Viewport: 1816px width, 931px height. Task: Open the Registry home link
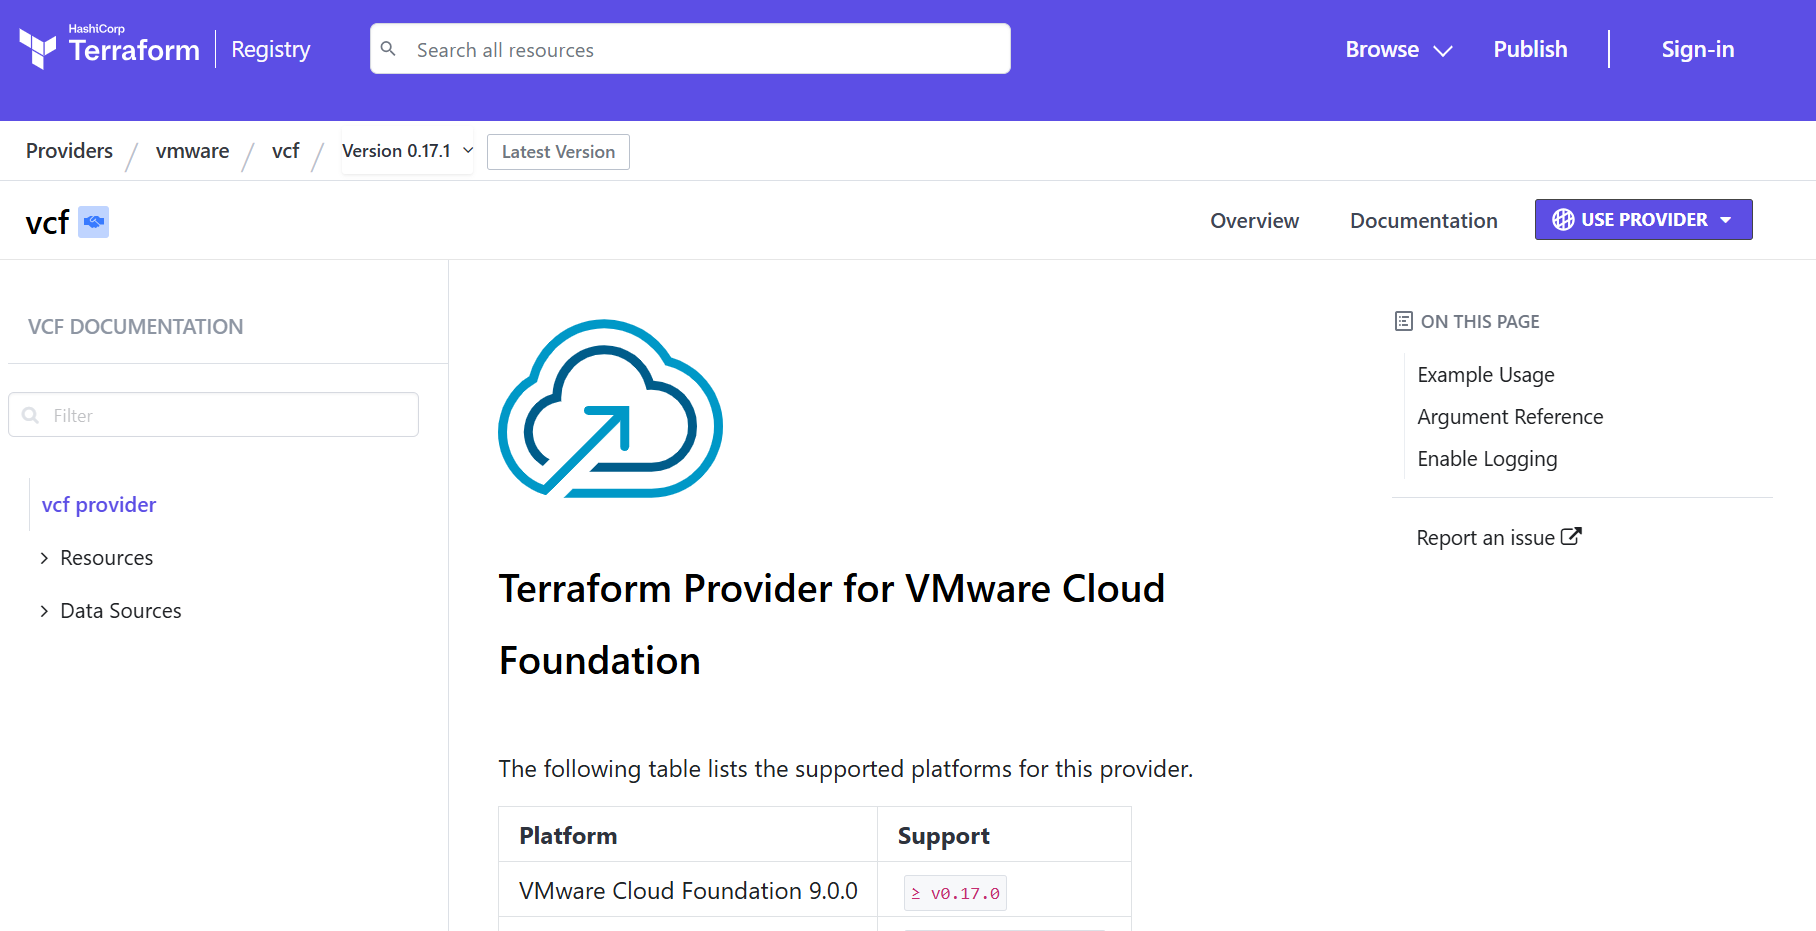[271, 49]
